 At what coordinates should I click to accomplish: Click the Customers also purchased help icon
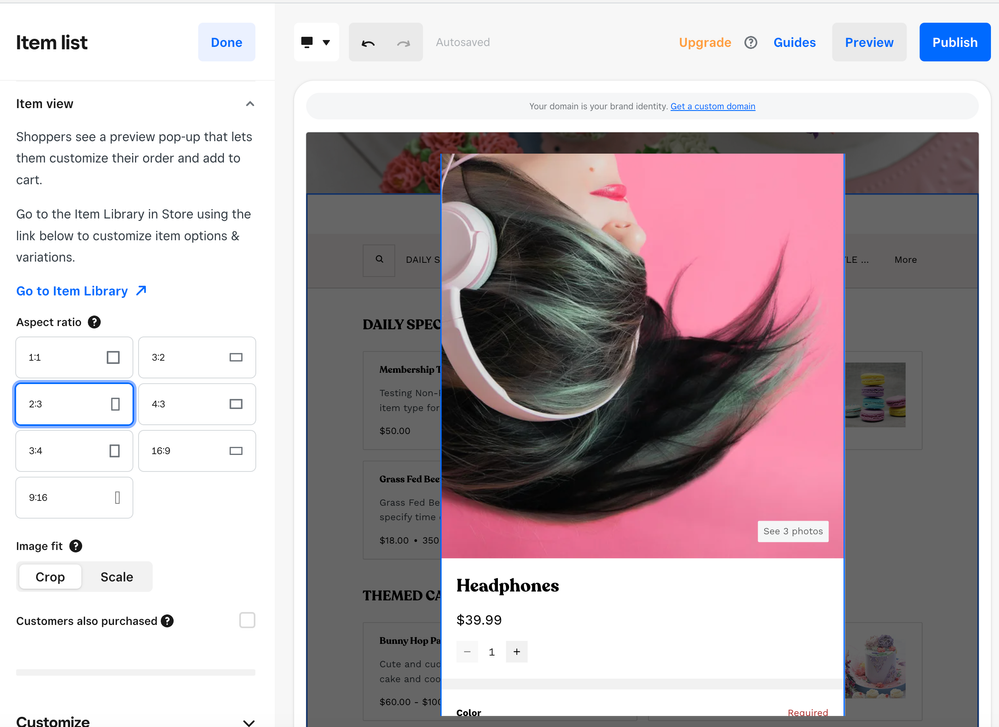pos(167,621)
